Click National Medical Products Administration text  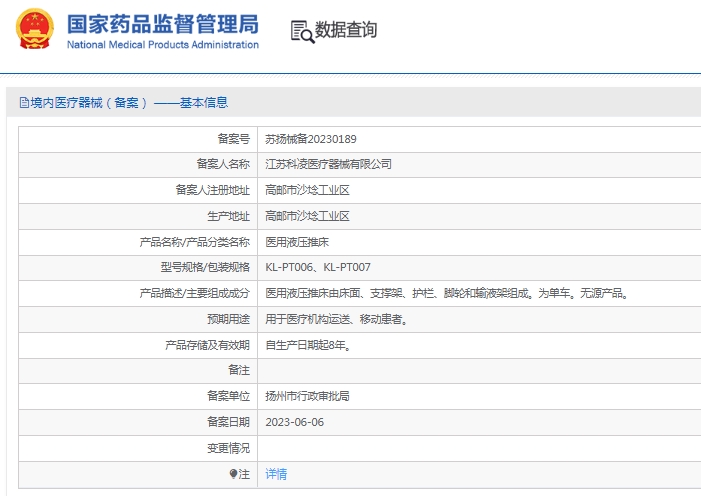163,45
